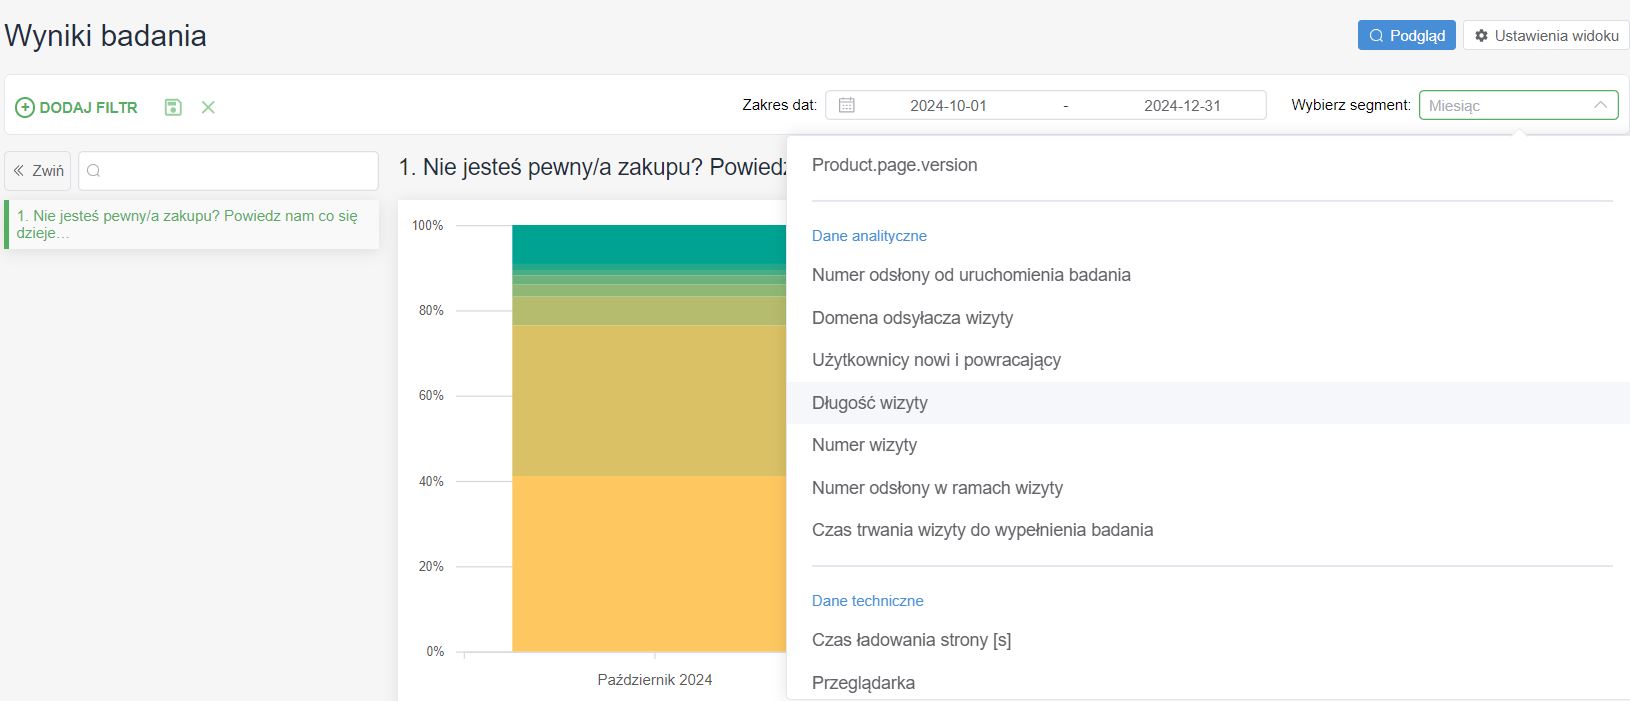The width and height of the screenshot is (1630, 701).
Task: Click the large orange bottom chart segment
Action: (650, 563)
